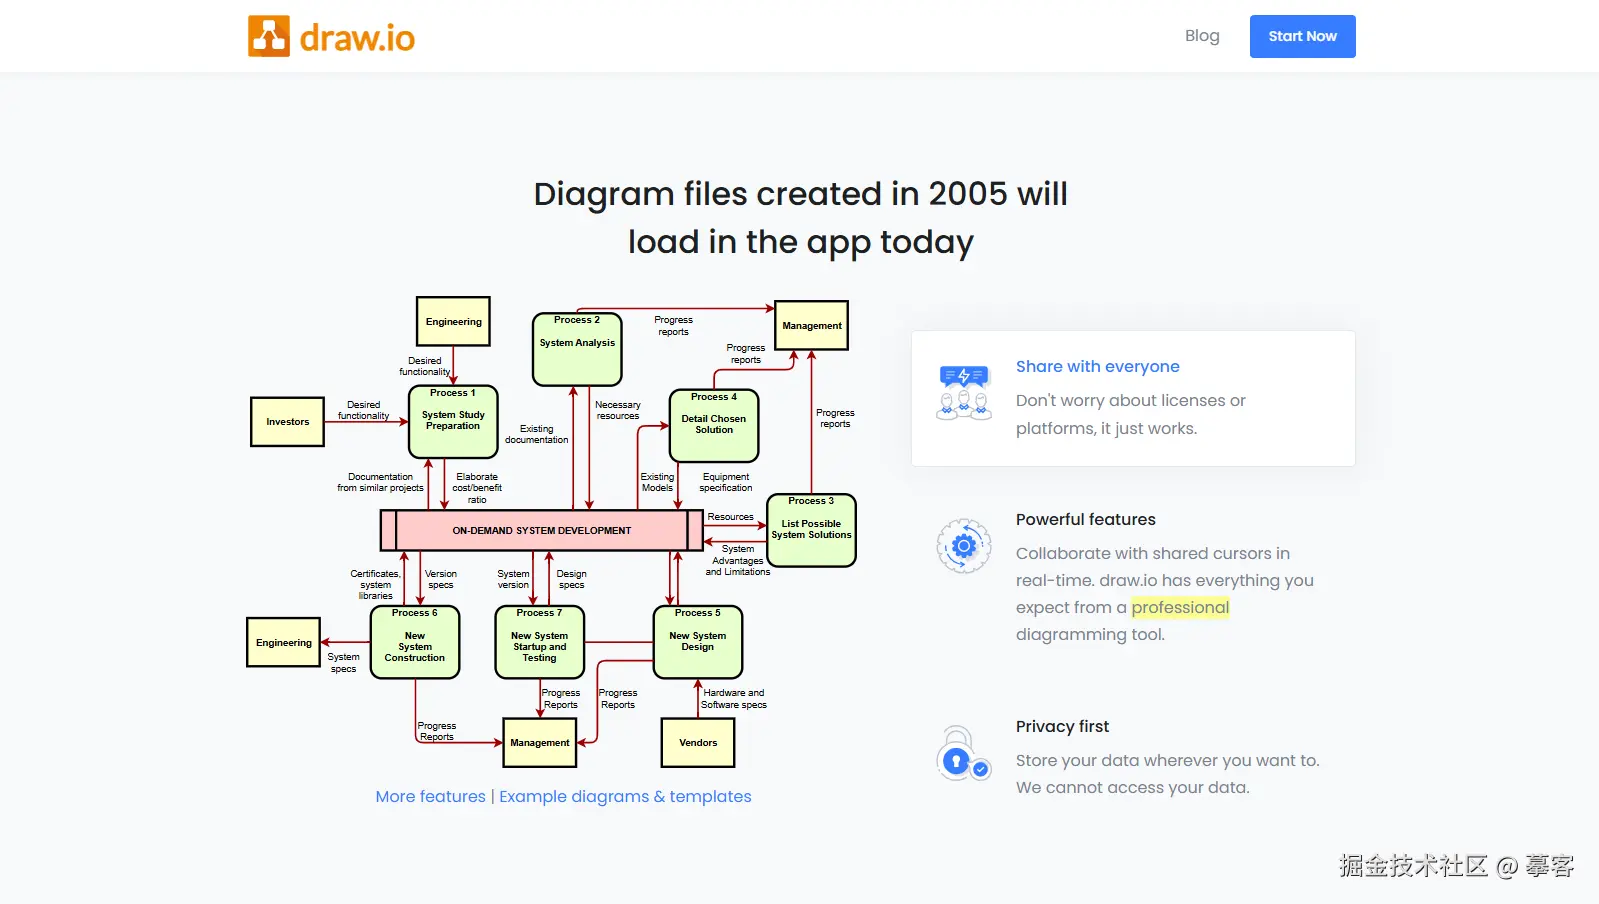Select the Privacy first heading
1599x904 pixels.
point(1062,726)
